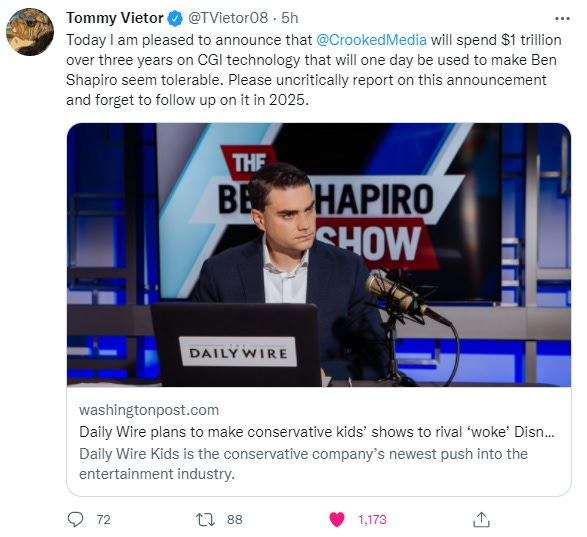
Task: Open the three-dot more options menu
Action: (562, 18)
